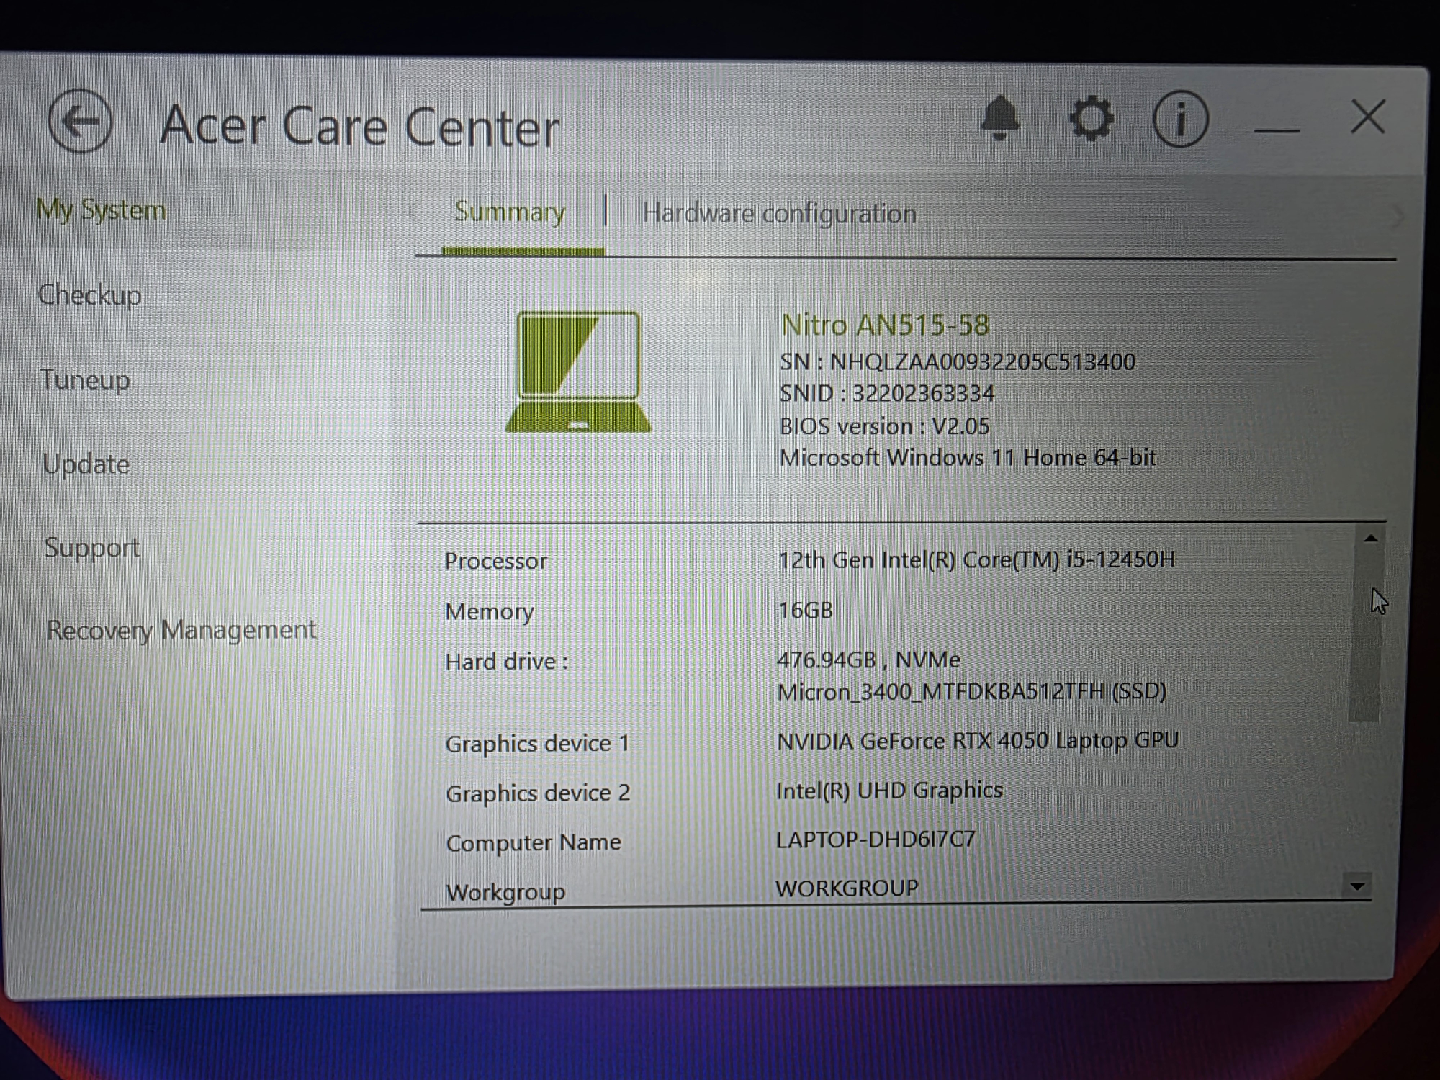1440x1080 pixels.
Task: Click the information (i) icon
Action: tap(1180, 120)
